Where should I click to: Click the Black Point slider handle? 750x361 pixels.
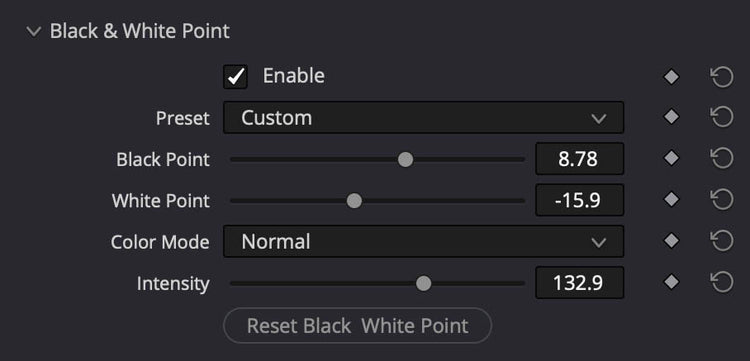[406, 160]
